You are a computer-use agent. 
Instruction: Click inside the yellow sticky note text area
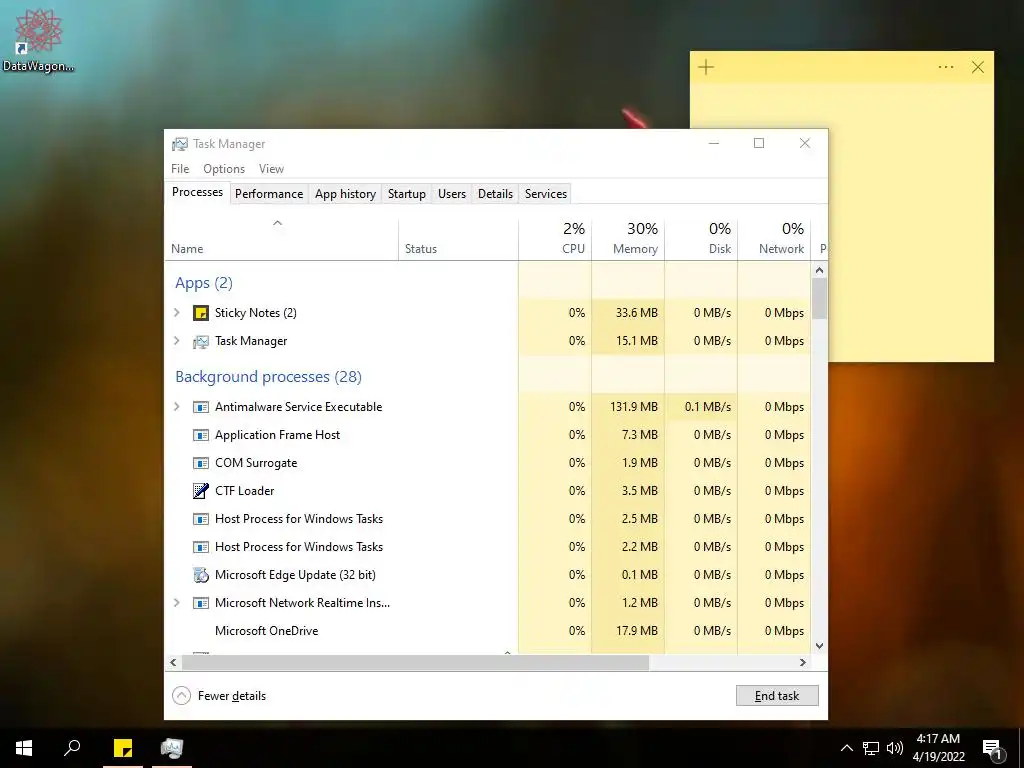[x=910, y=222]
